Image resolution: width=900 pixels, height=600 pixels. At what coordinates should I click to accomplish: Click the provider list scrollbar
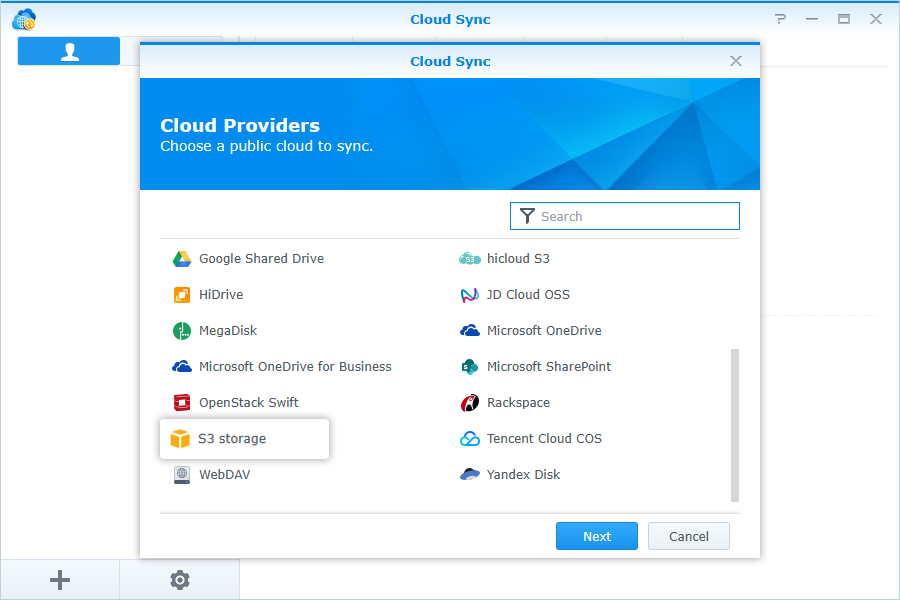735,425
